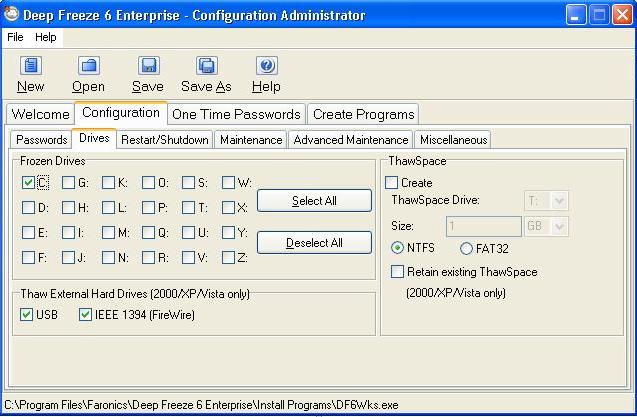Viewport: 637px width, 417px height.
Task: Open the Restart/Shutdown sub-tab
Action: tap(165, 140)
